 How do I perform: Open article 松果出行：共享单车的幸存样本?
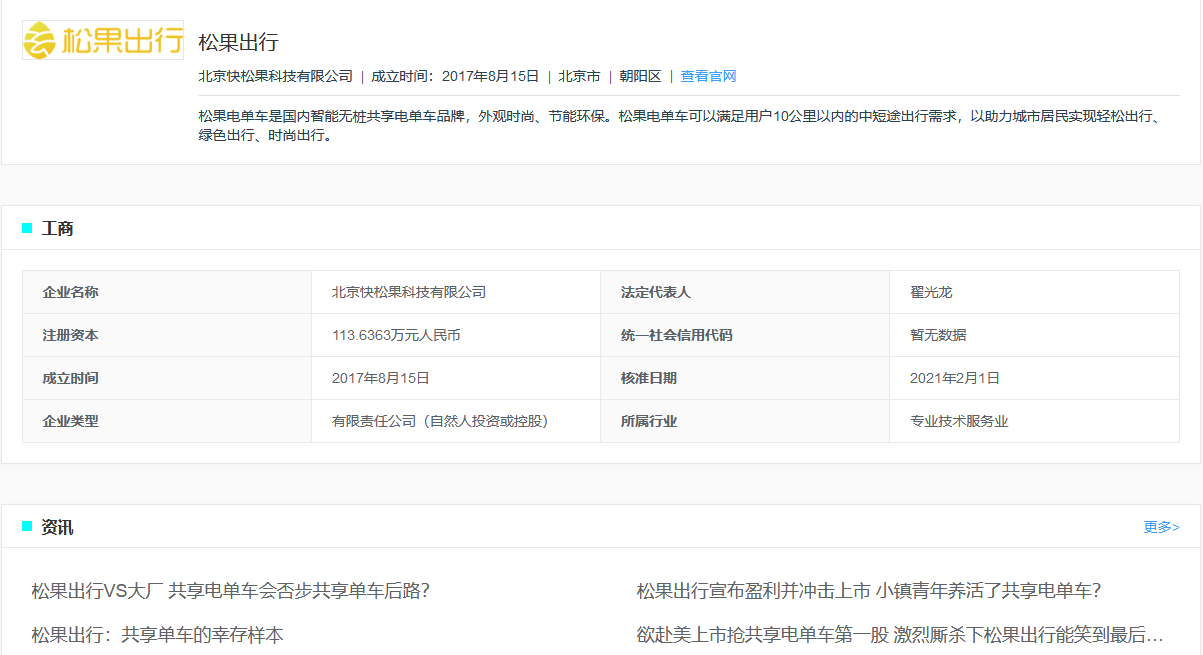point(157,635)
